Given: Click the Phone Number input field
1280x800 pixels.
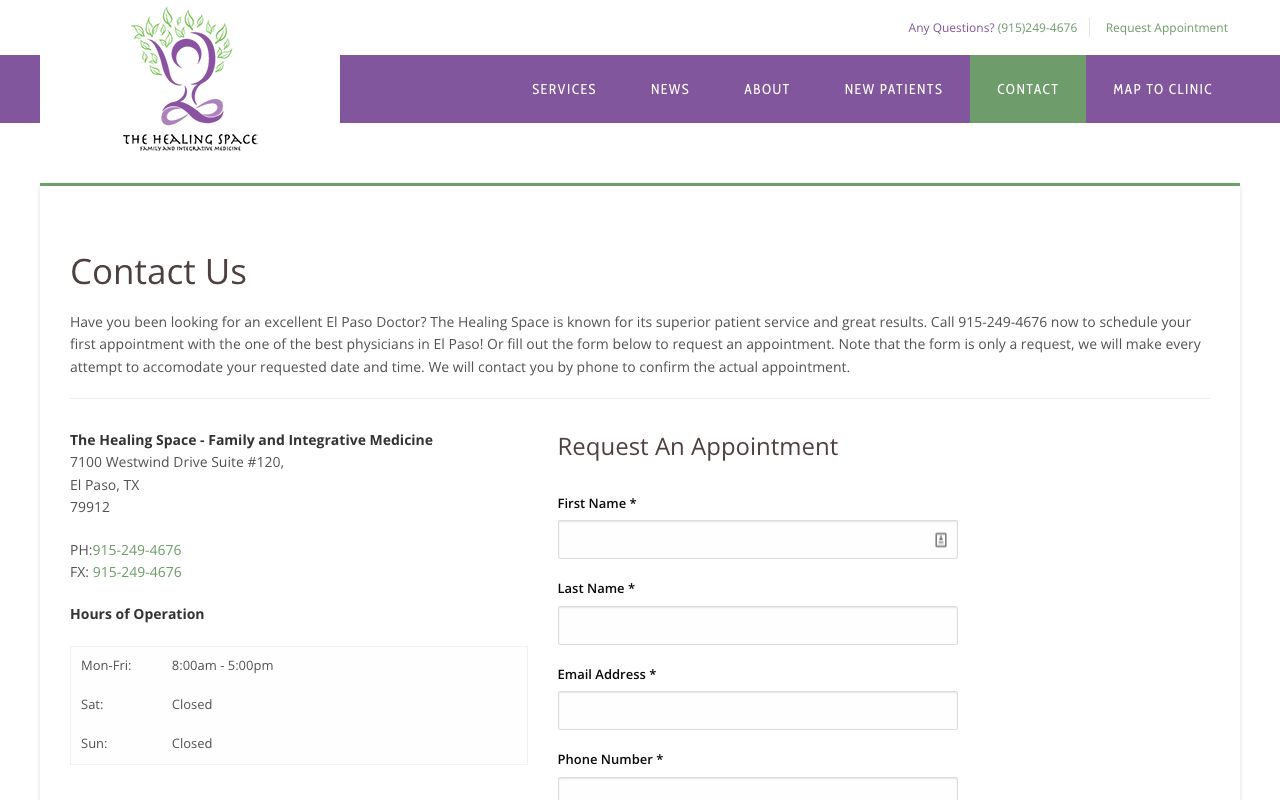Looking at the screenshot, I should tap(757, 790).
